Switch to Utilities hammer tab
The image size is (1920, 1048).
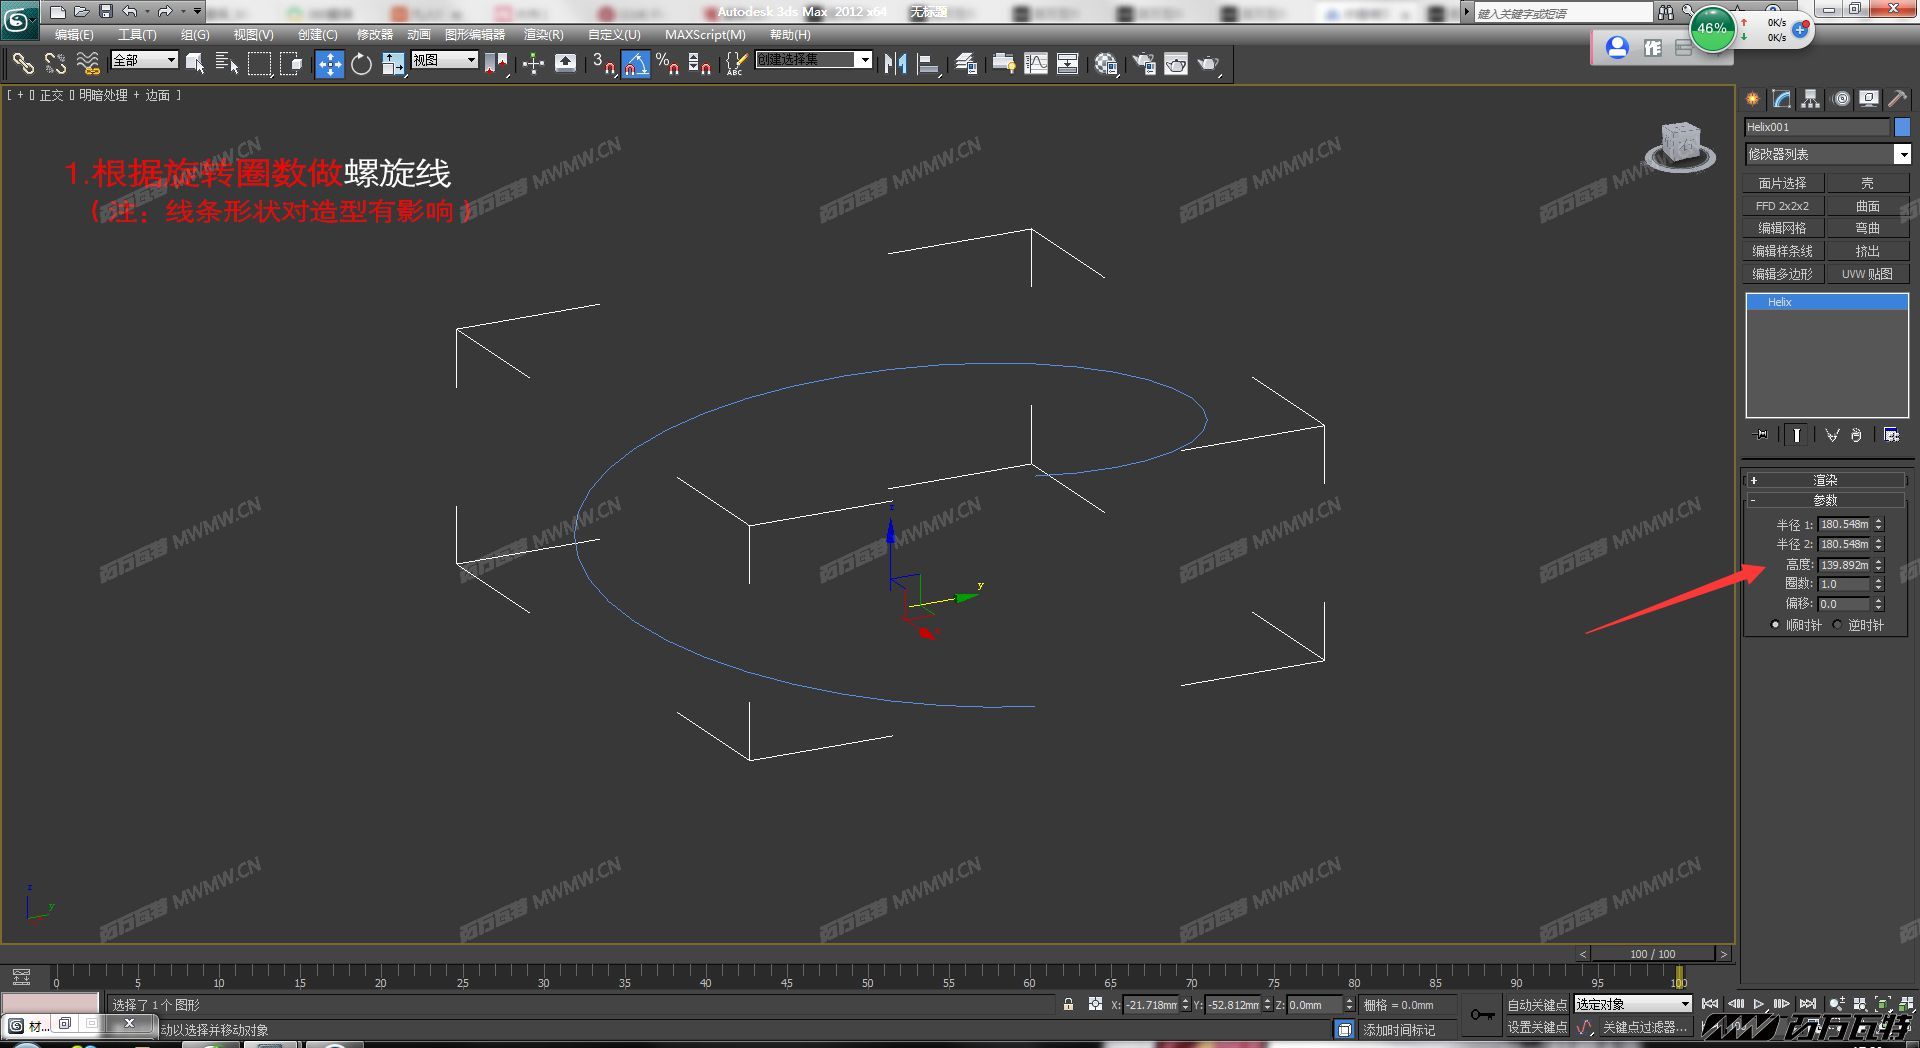coord(1898,99)
